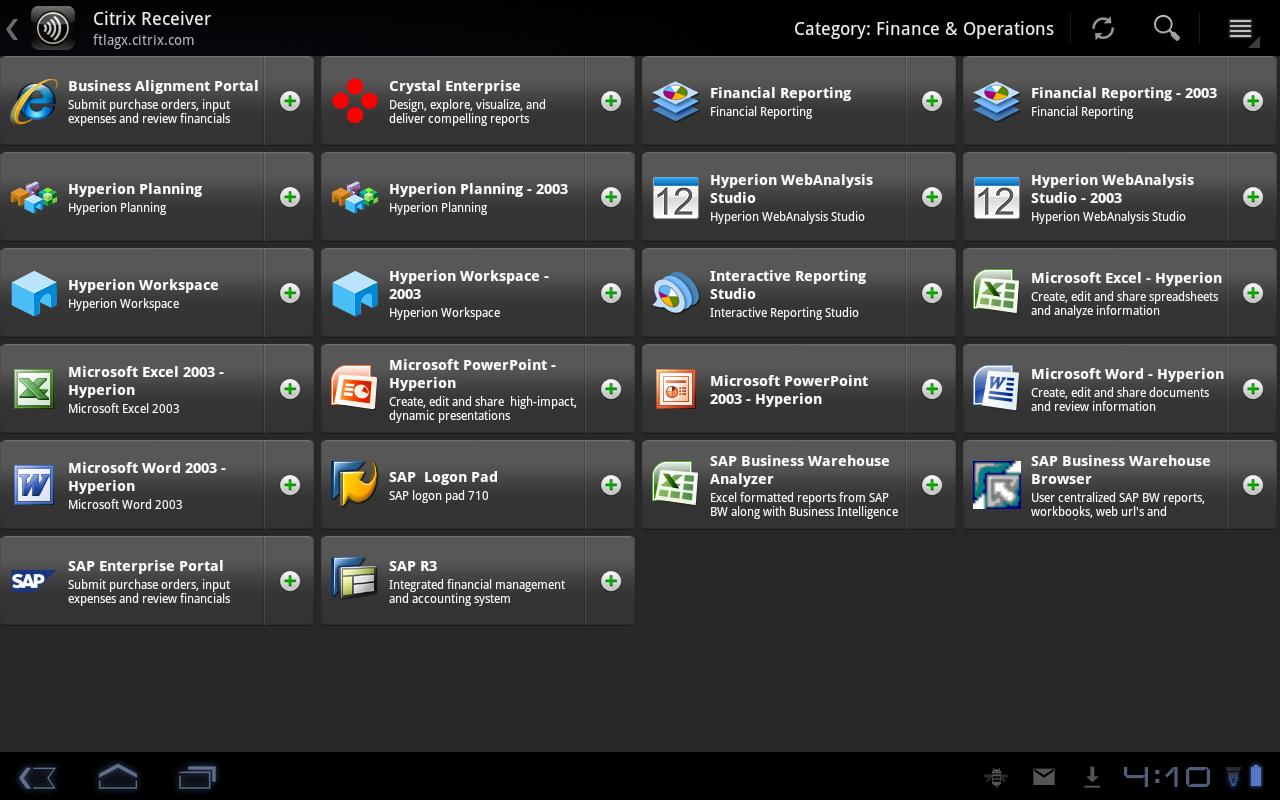
Task: Add Interactive Reporting Studio with its plus
Action: tap(932, 293)
